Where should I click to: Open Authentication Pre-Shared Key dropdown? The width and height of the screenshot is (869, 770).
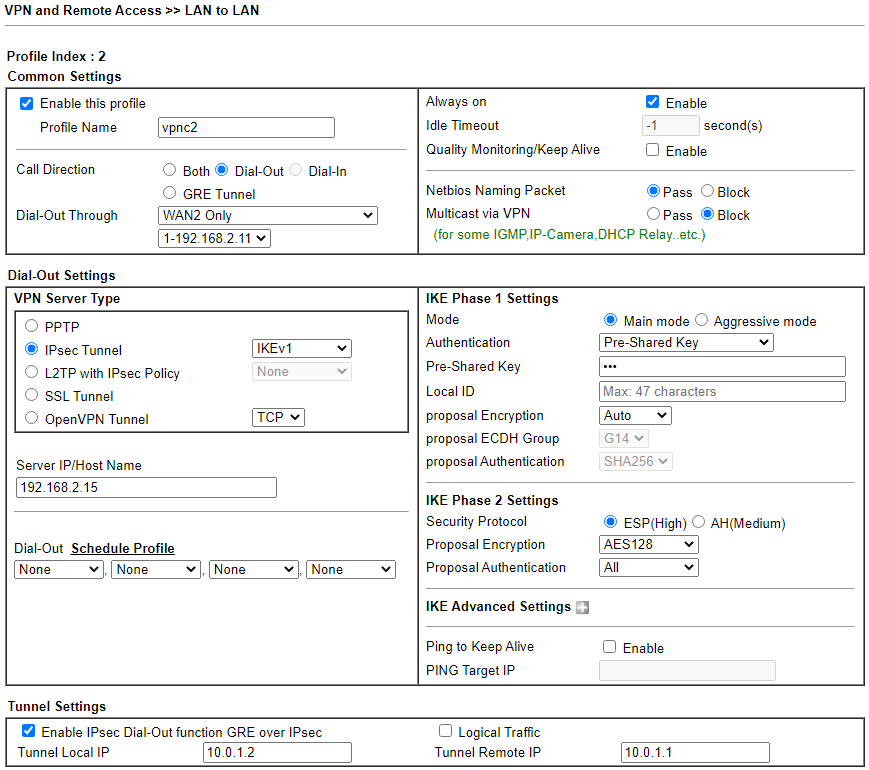(x=686, y=343)
